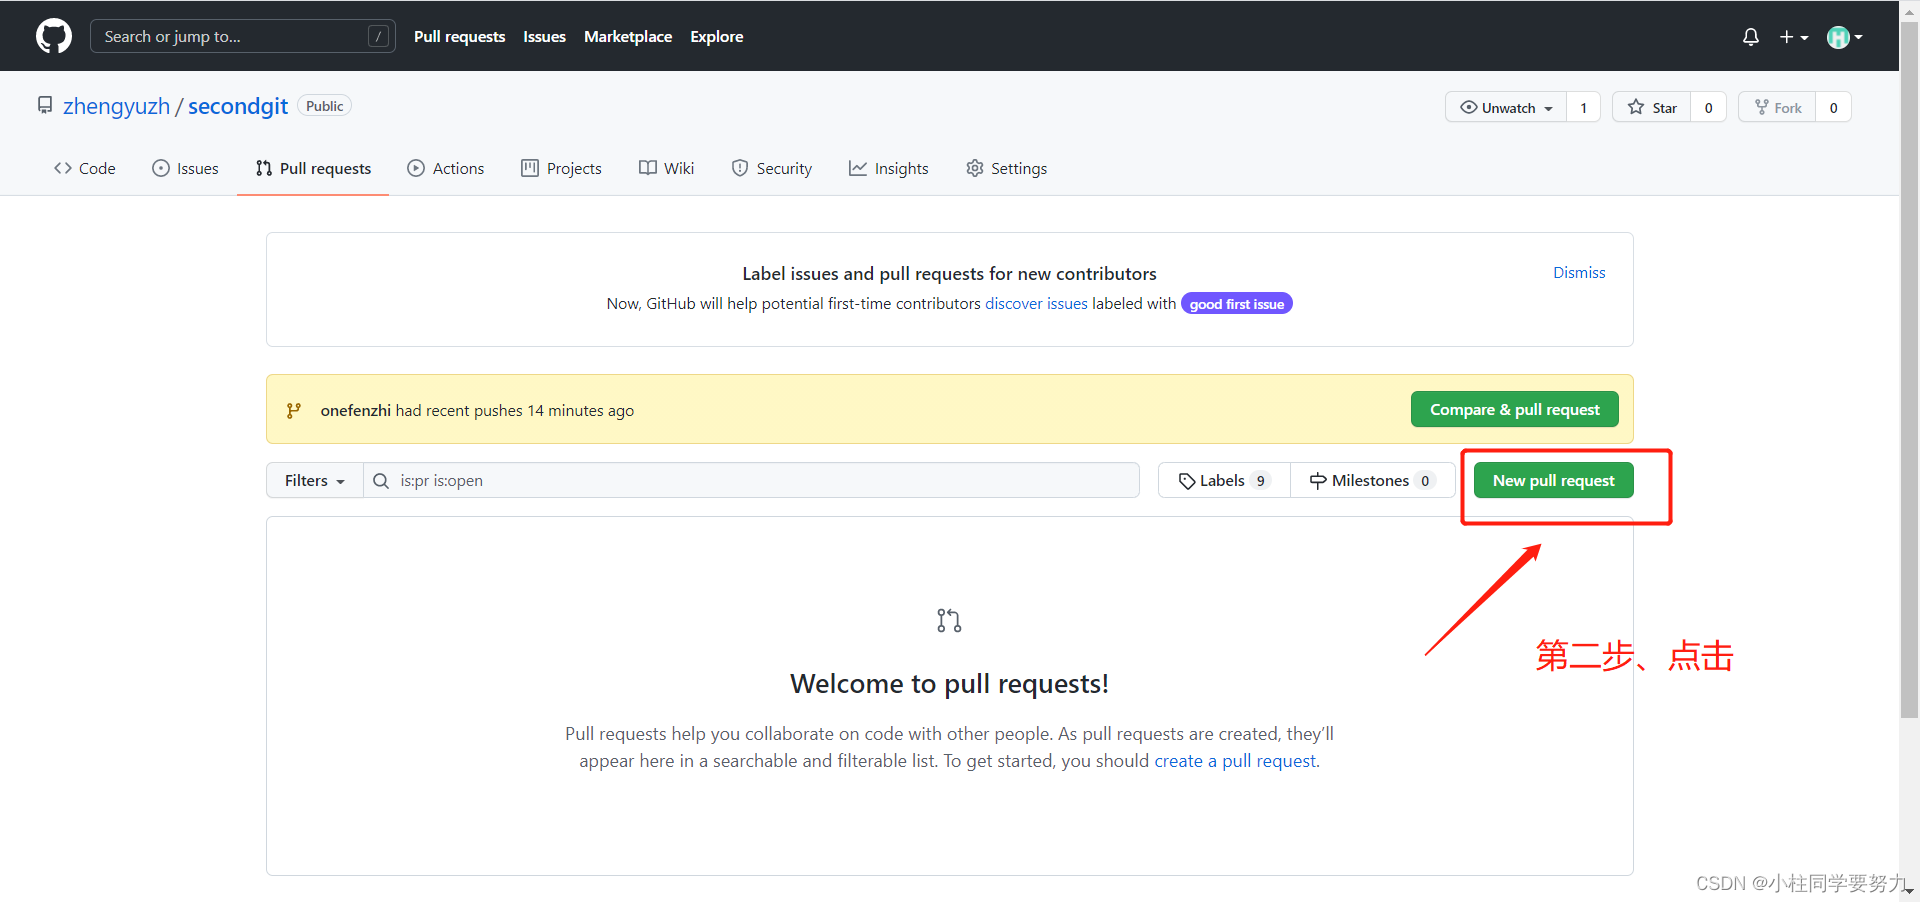Click Compare & pull request
Viewport: 1920px width, 902px height.
(x=1514, y=410)
